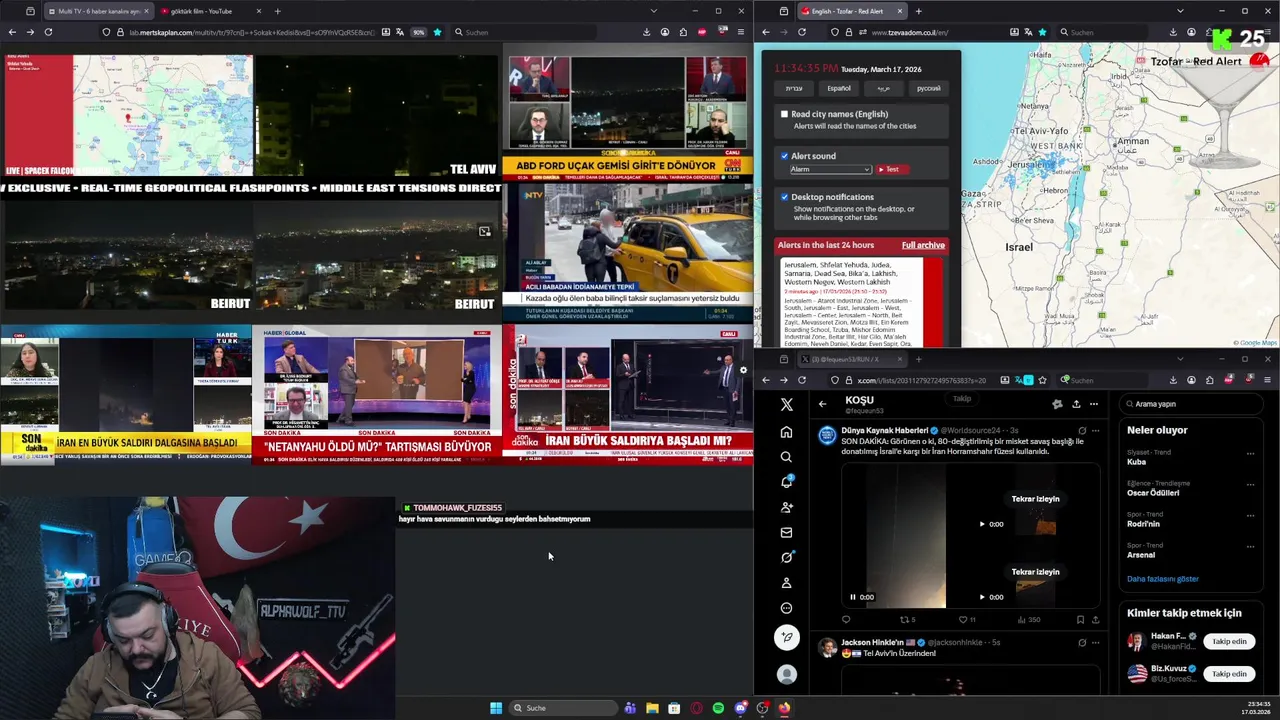Viewport: 1280px width, 720px height.
Task: Reply to Dünya Kaynak Haberleri post
Action: click(846, 619)
